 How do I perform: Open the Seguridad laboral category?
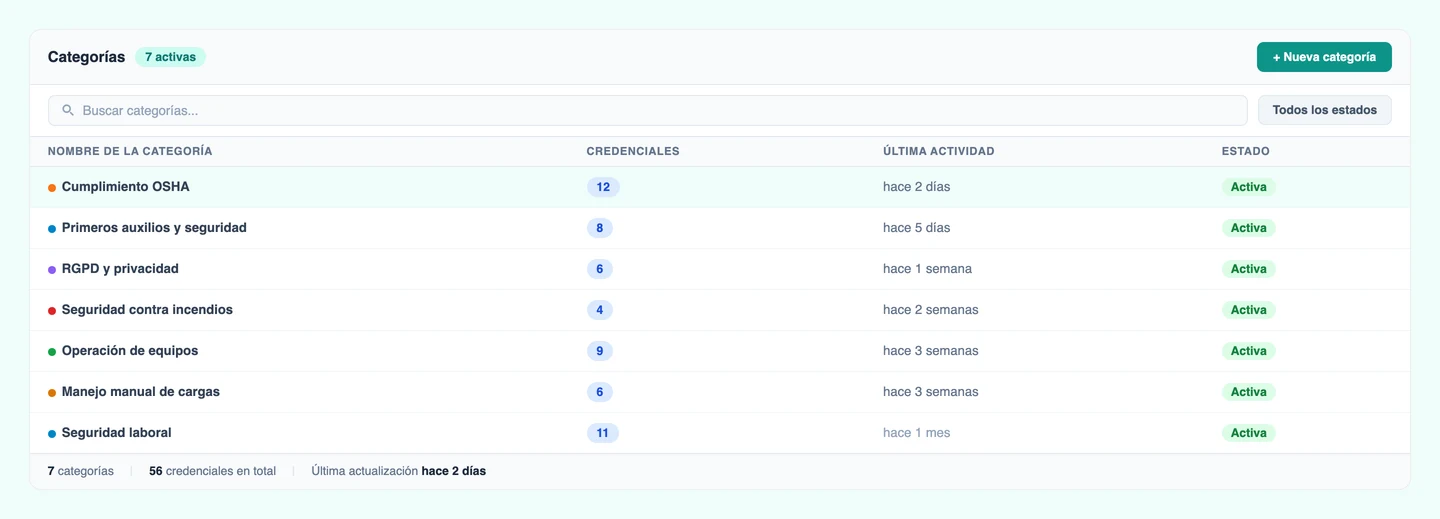(x=720, y=433)
